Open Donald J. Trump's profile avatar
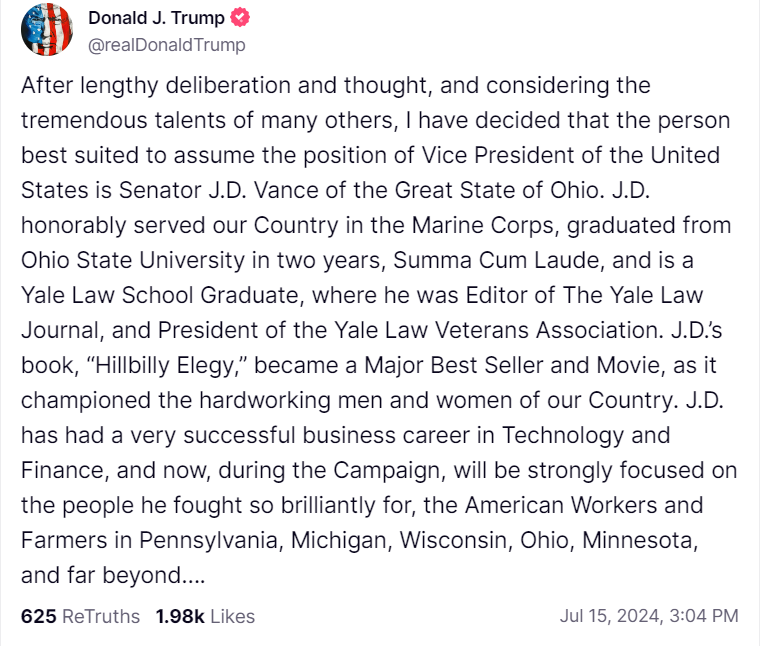Screen dimensions: 762x646 point(46,30)
